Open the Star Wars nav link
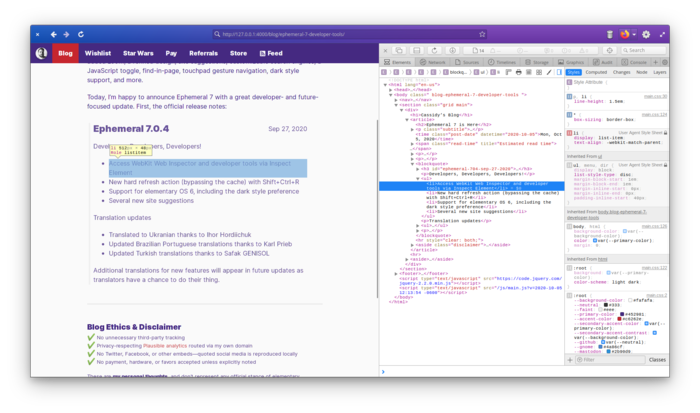Image resolution: width=700 pixels, height=413 pixels. [138, 53]
